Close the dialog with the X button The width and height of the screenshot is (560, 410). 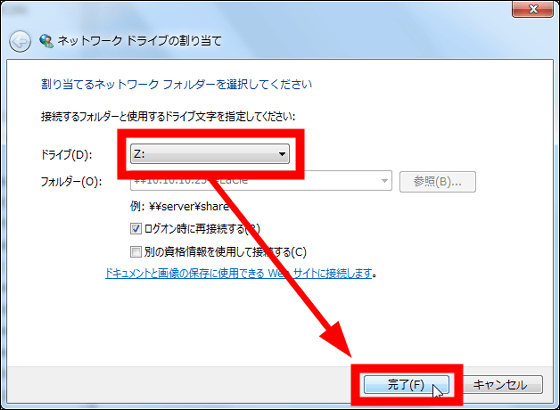[x=533, y=9]
